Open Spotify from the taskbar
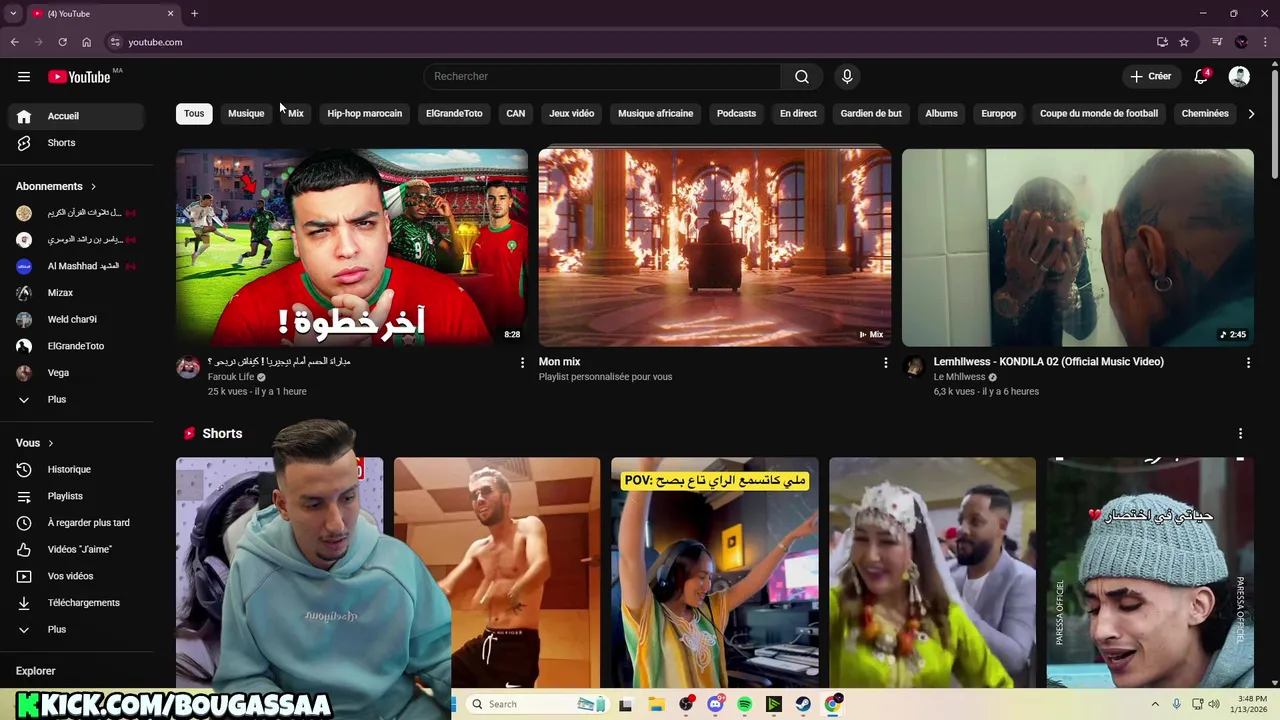This screenshot has width=1280, height=720. 745,705
